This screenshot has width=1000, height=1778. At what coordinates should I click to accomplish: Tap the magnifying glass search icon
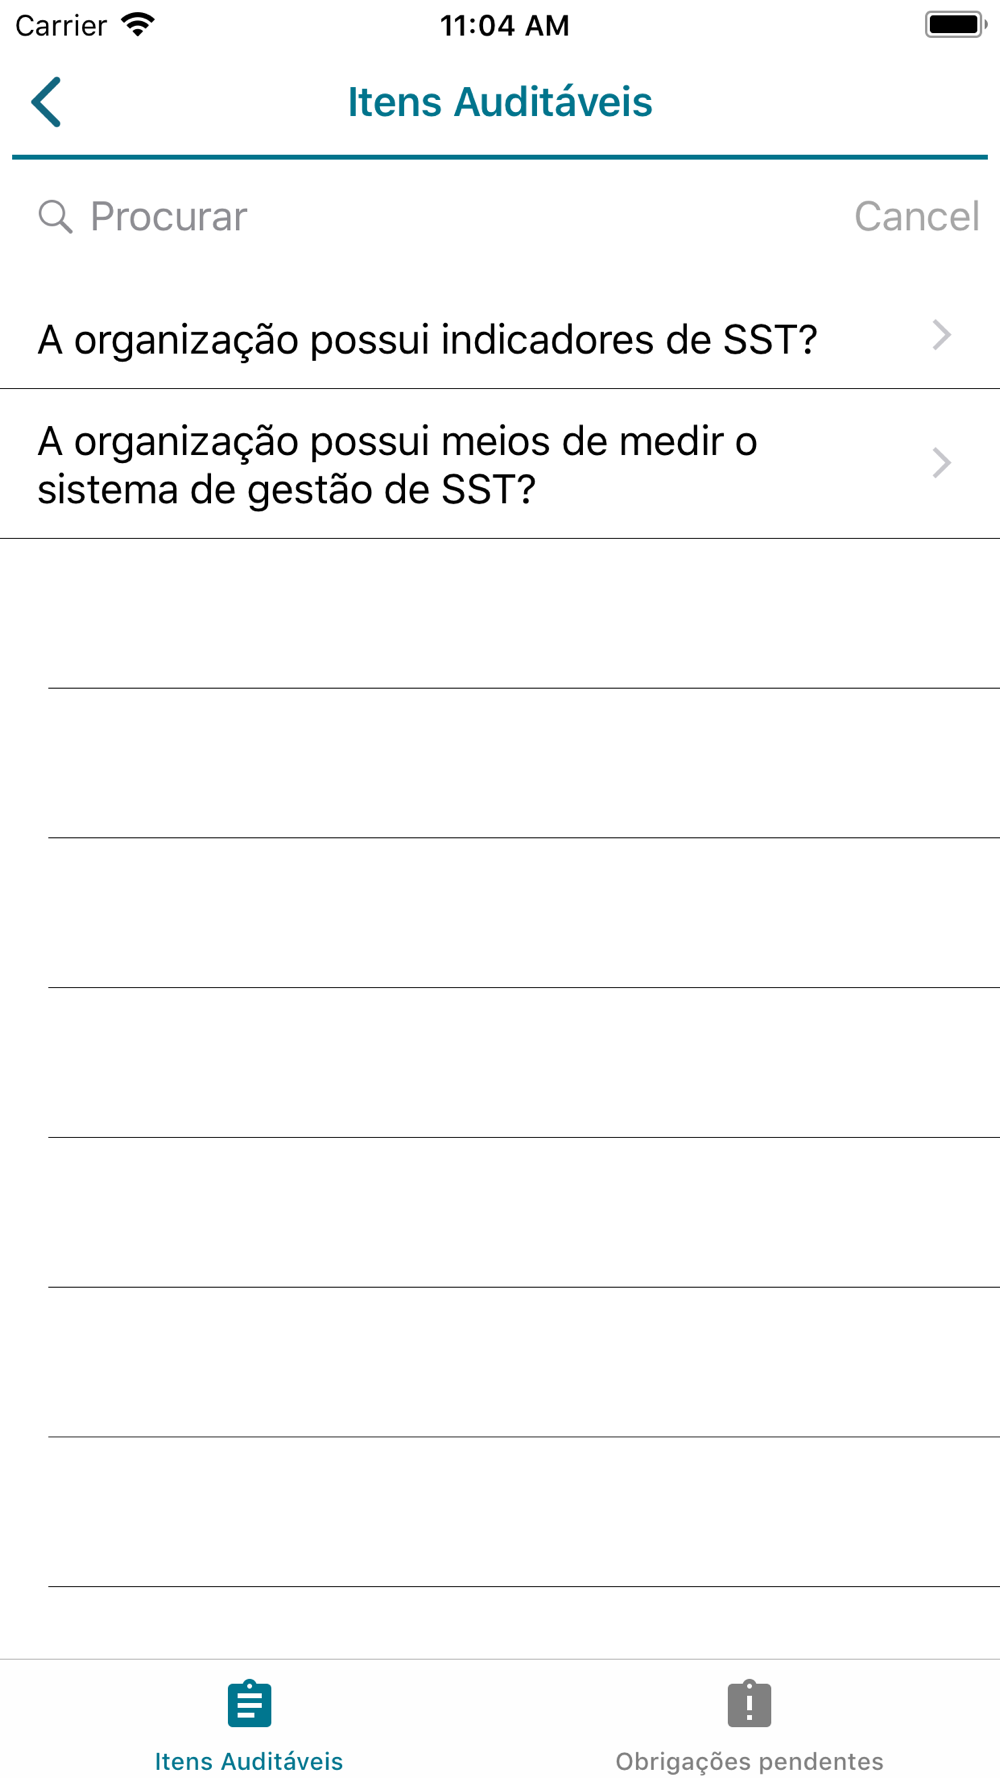click(x=55, y=216)
